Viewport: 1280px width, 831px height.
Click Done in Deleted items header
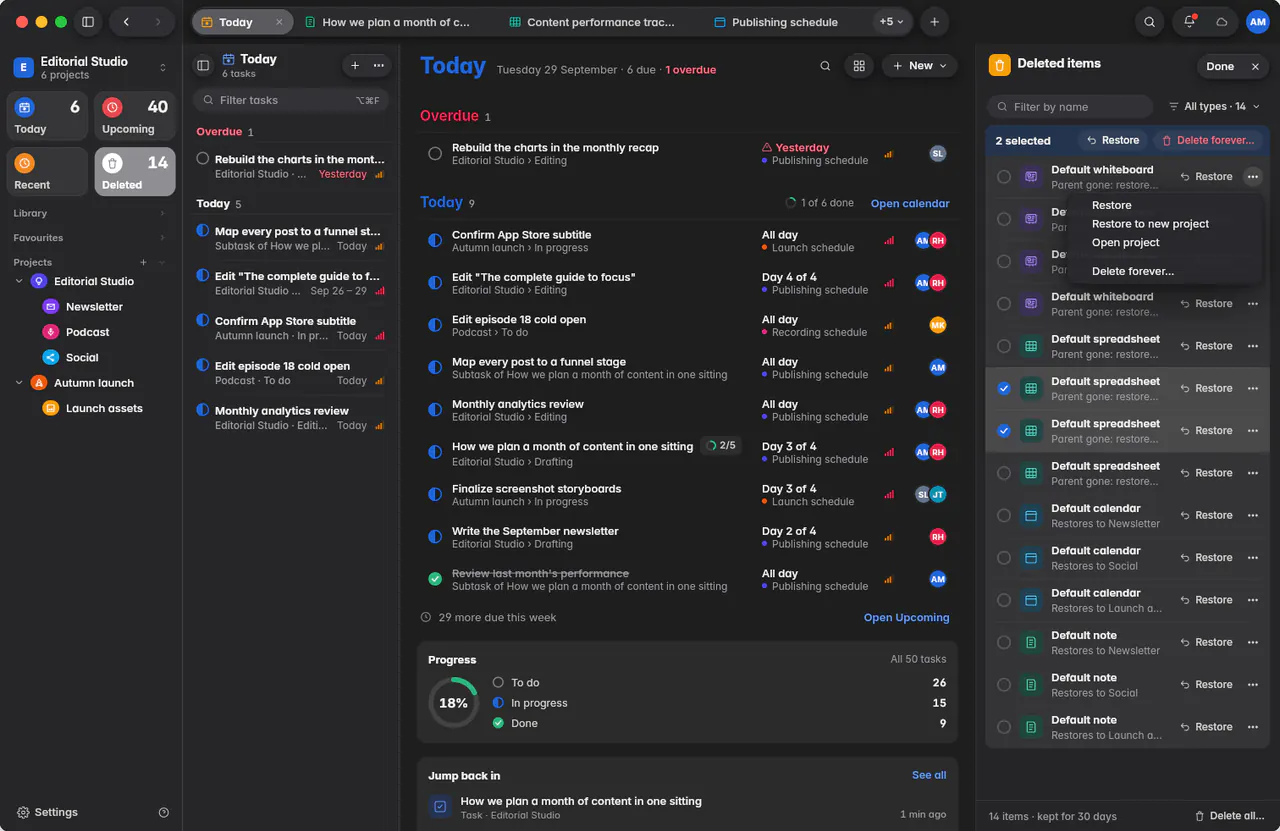1220,67
